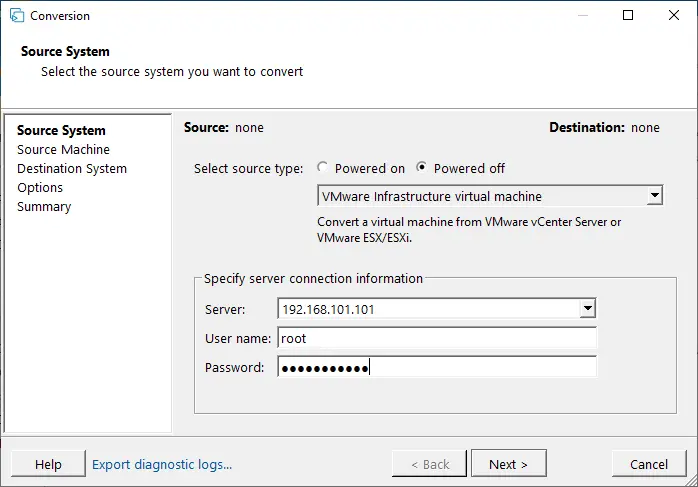Image resolution: width=698 pixels, height=487 pixels.
Task: Maximize the Conversion window
Action: (628, 15)
